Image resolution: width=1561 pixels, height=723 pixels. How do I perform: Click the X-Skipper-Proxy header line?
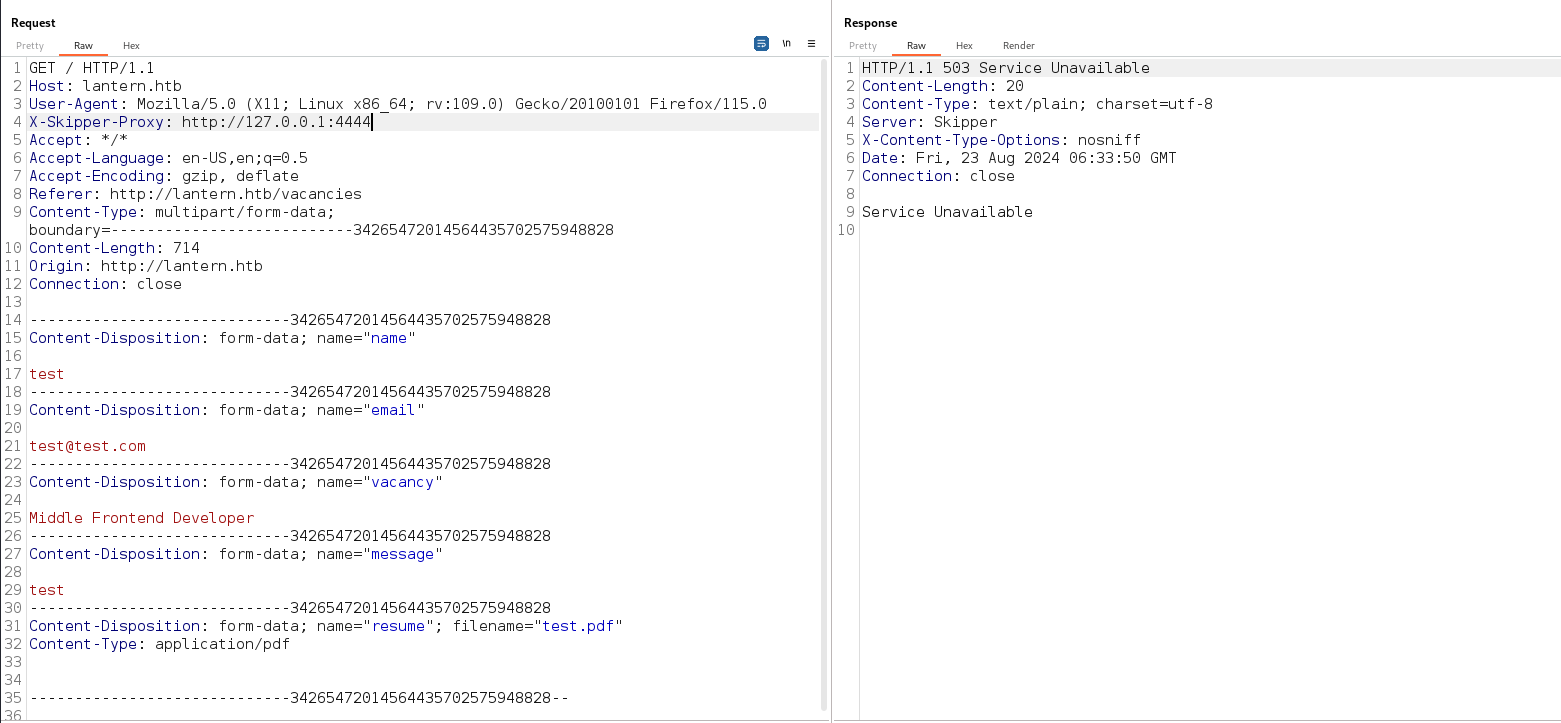coord(201,122)
